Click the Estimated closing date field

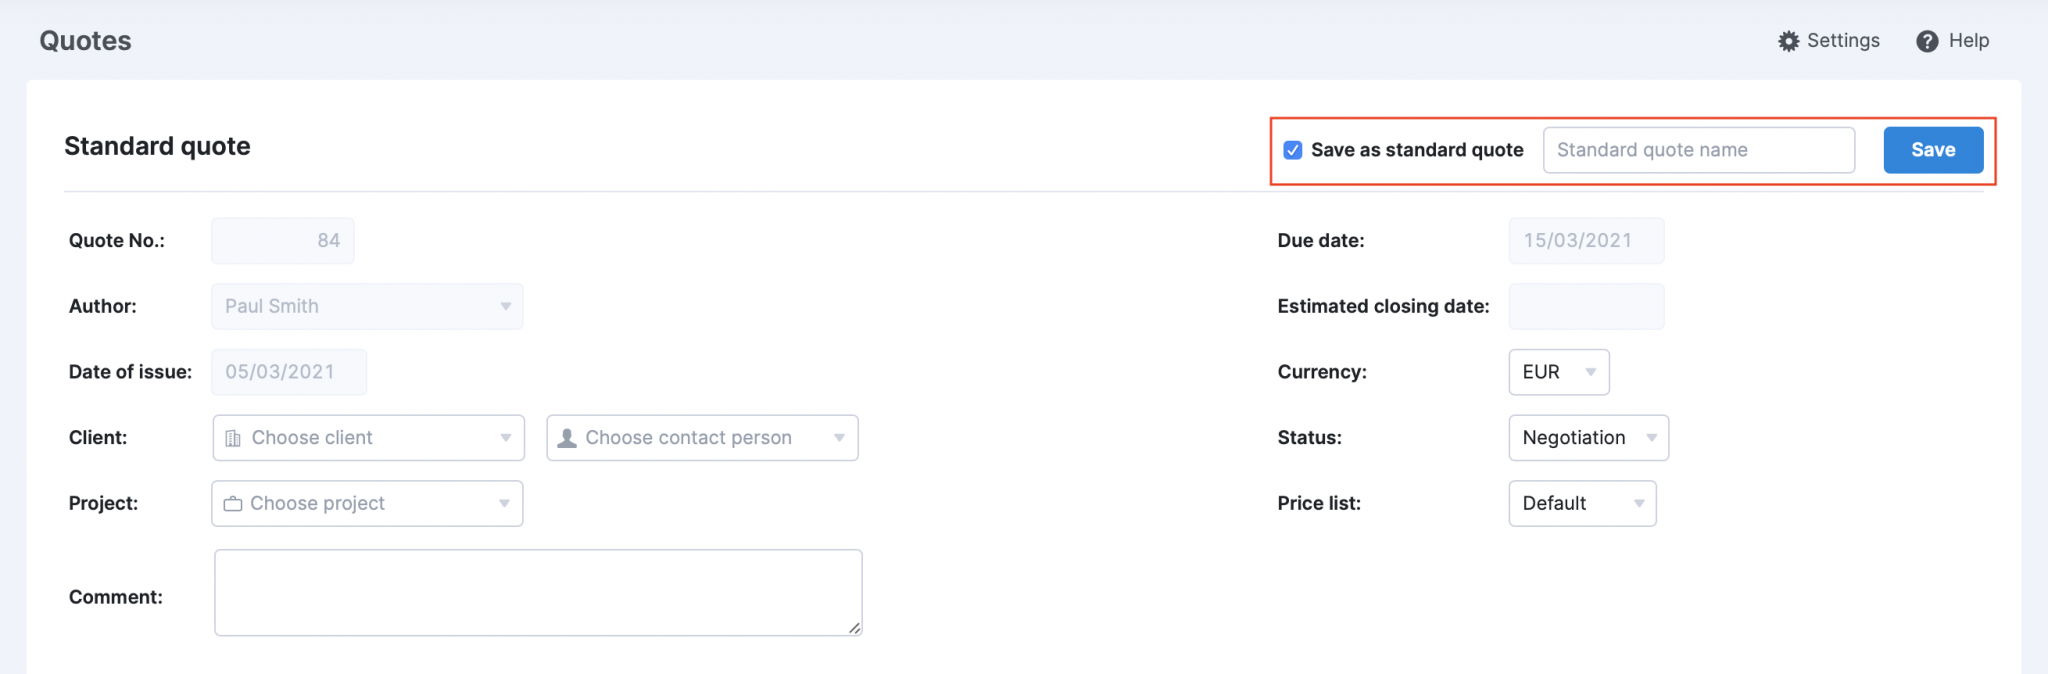pyautogui.click(x=1586, y=306)
